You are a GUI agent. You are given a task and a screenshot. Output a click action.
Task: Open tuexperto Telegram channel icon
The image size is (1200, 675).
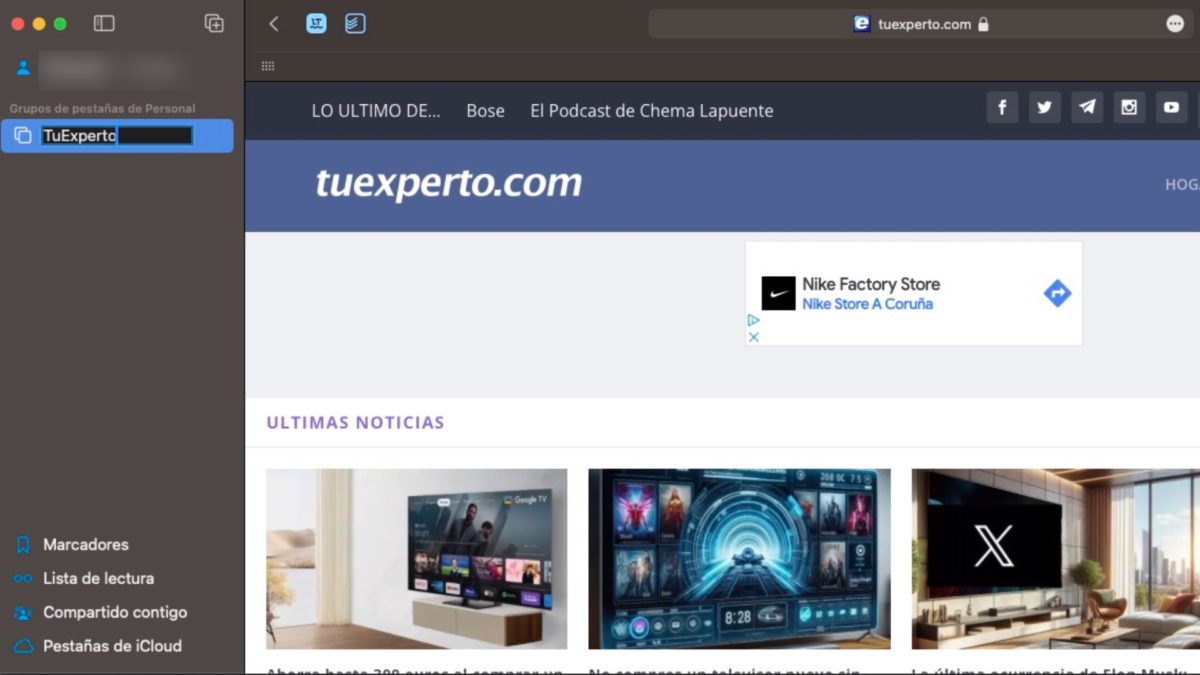pyautogui.click(x=1087, y=107)
